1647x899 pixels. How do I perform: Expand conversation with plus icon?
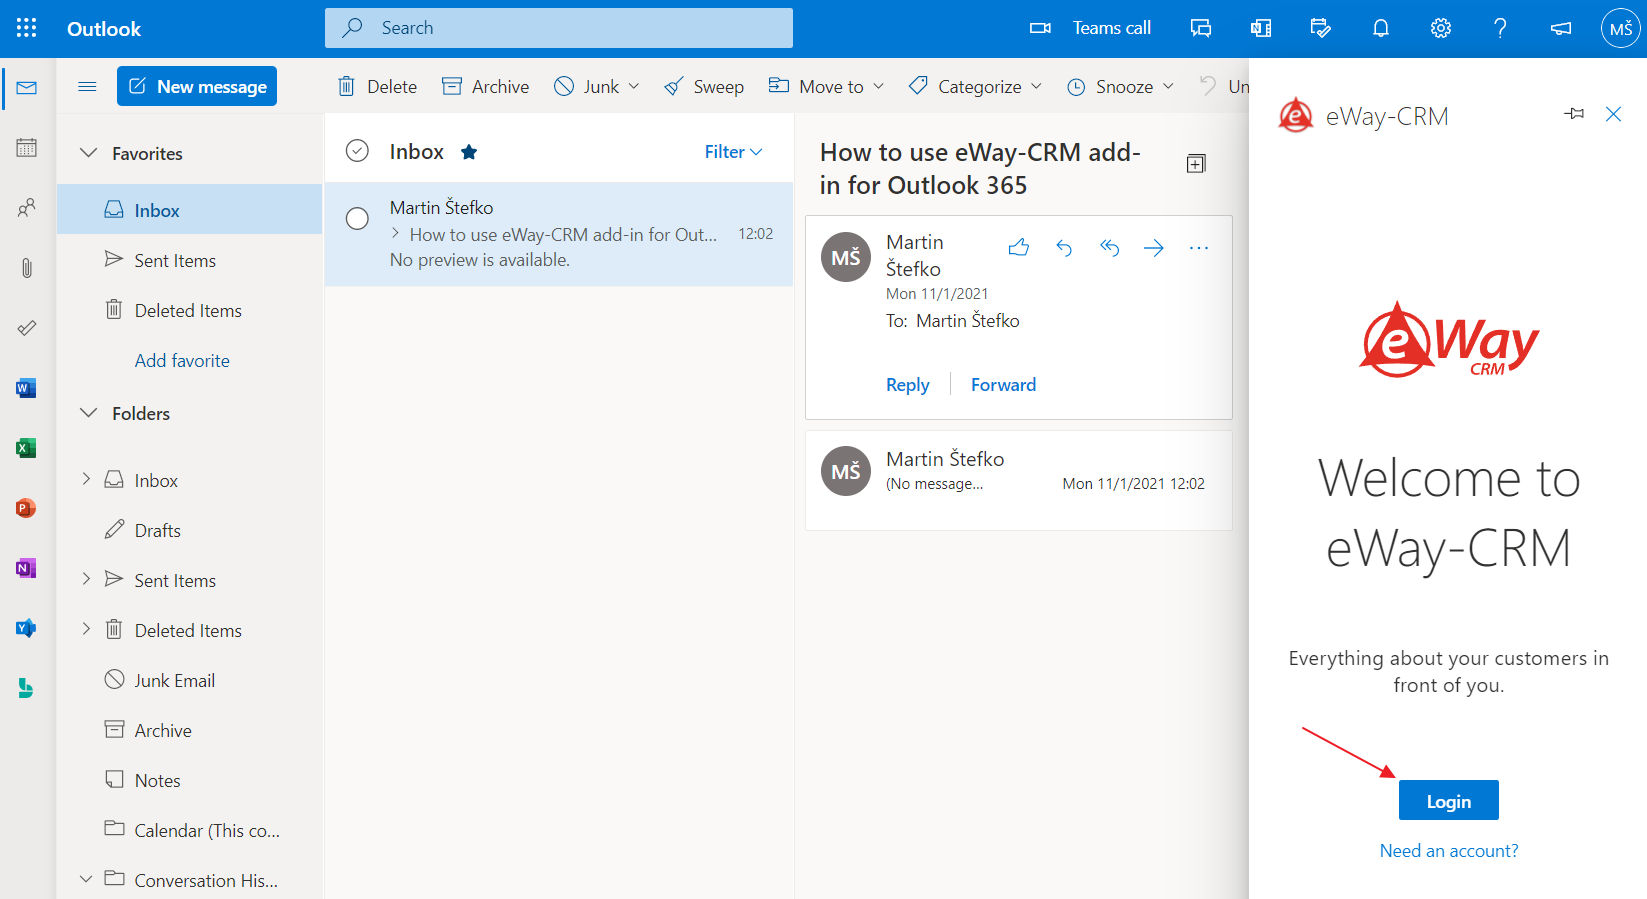click(x=1196, y=164)
